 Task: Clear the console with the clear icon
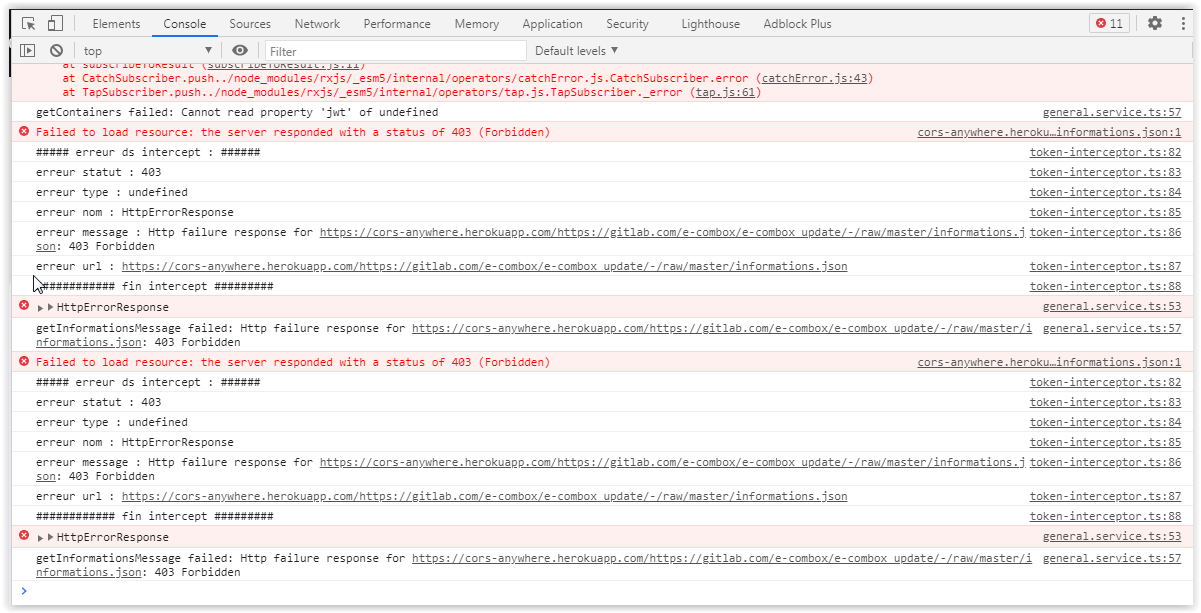pos(56,50)
